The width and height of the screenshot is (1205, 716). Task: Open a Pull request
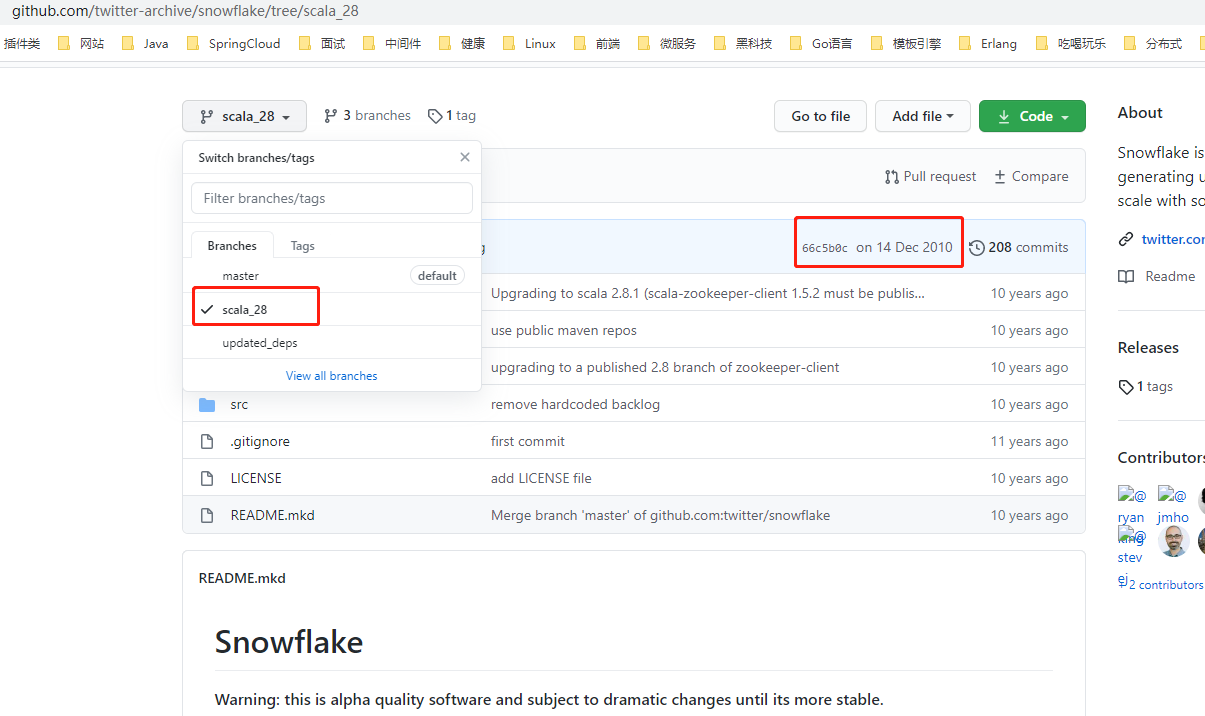930,176
